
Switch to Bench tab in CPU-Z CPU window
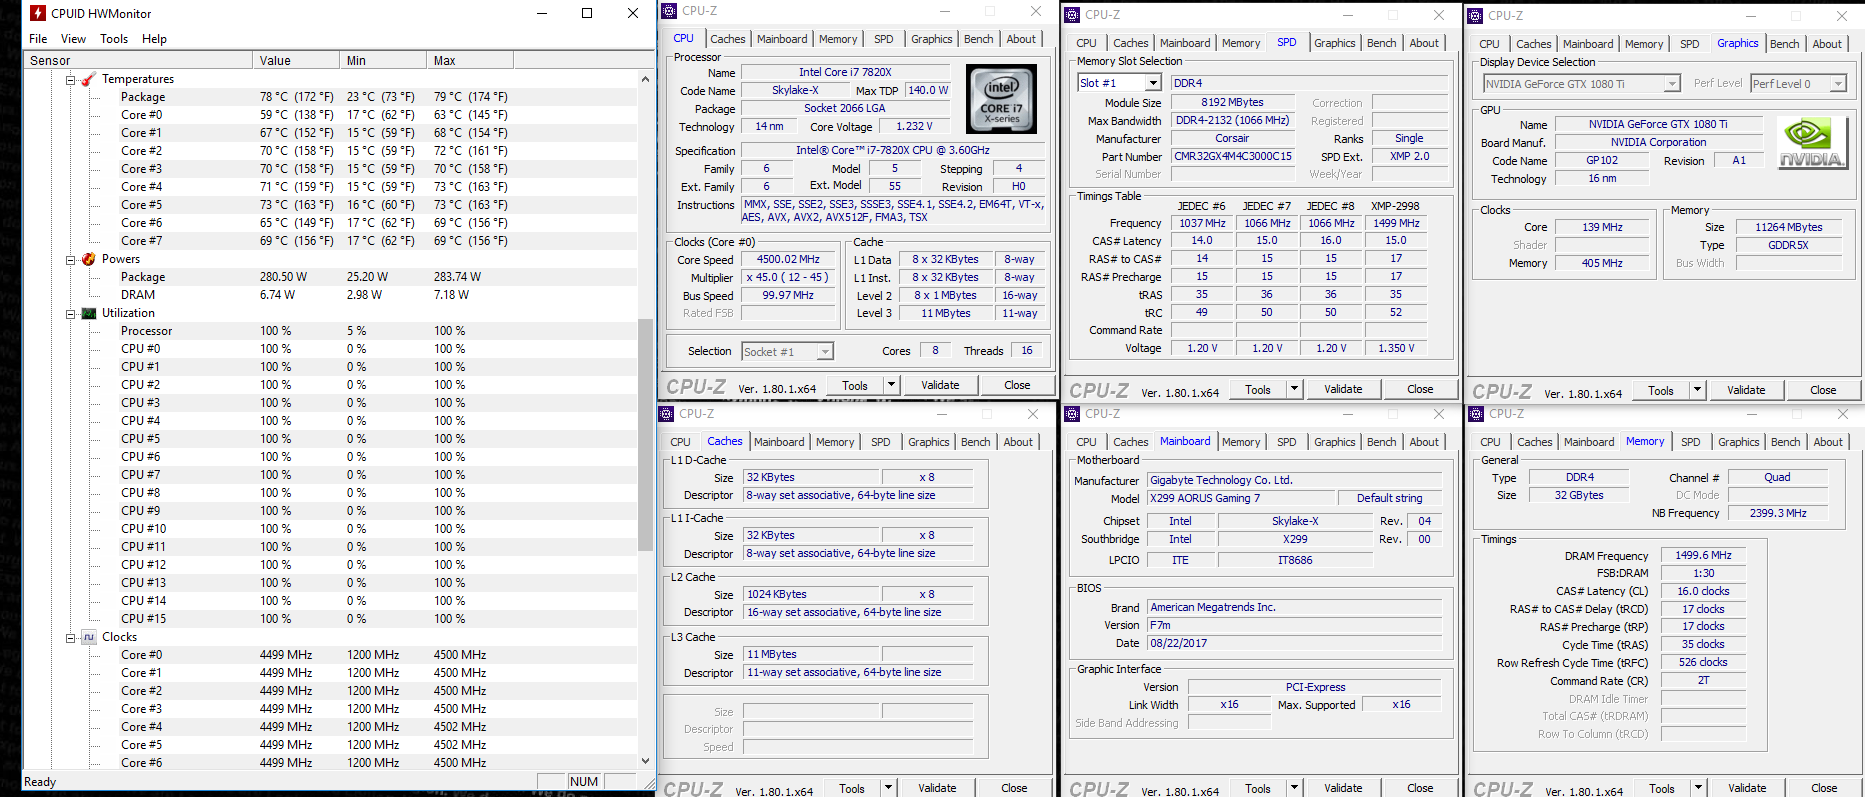click(978, 39)
